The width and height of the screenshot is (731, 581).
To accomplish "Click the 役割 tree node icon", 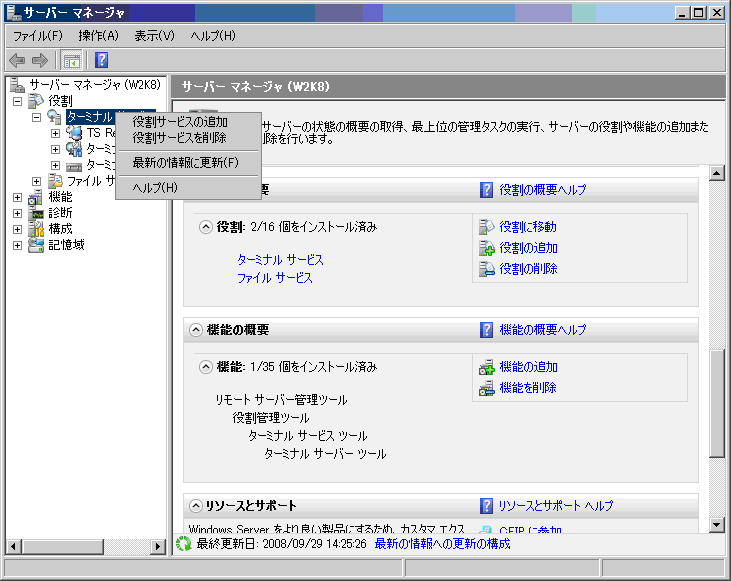I will 36,101.
